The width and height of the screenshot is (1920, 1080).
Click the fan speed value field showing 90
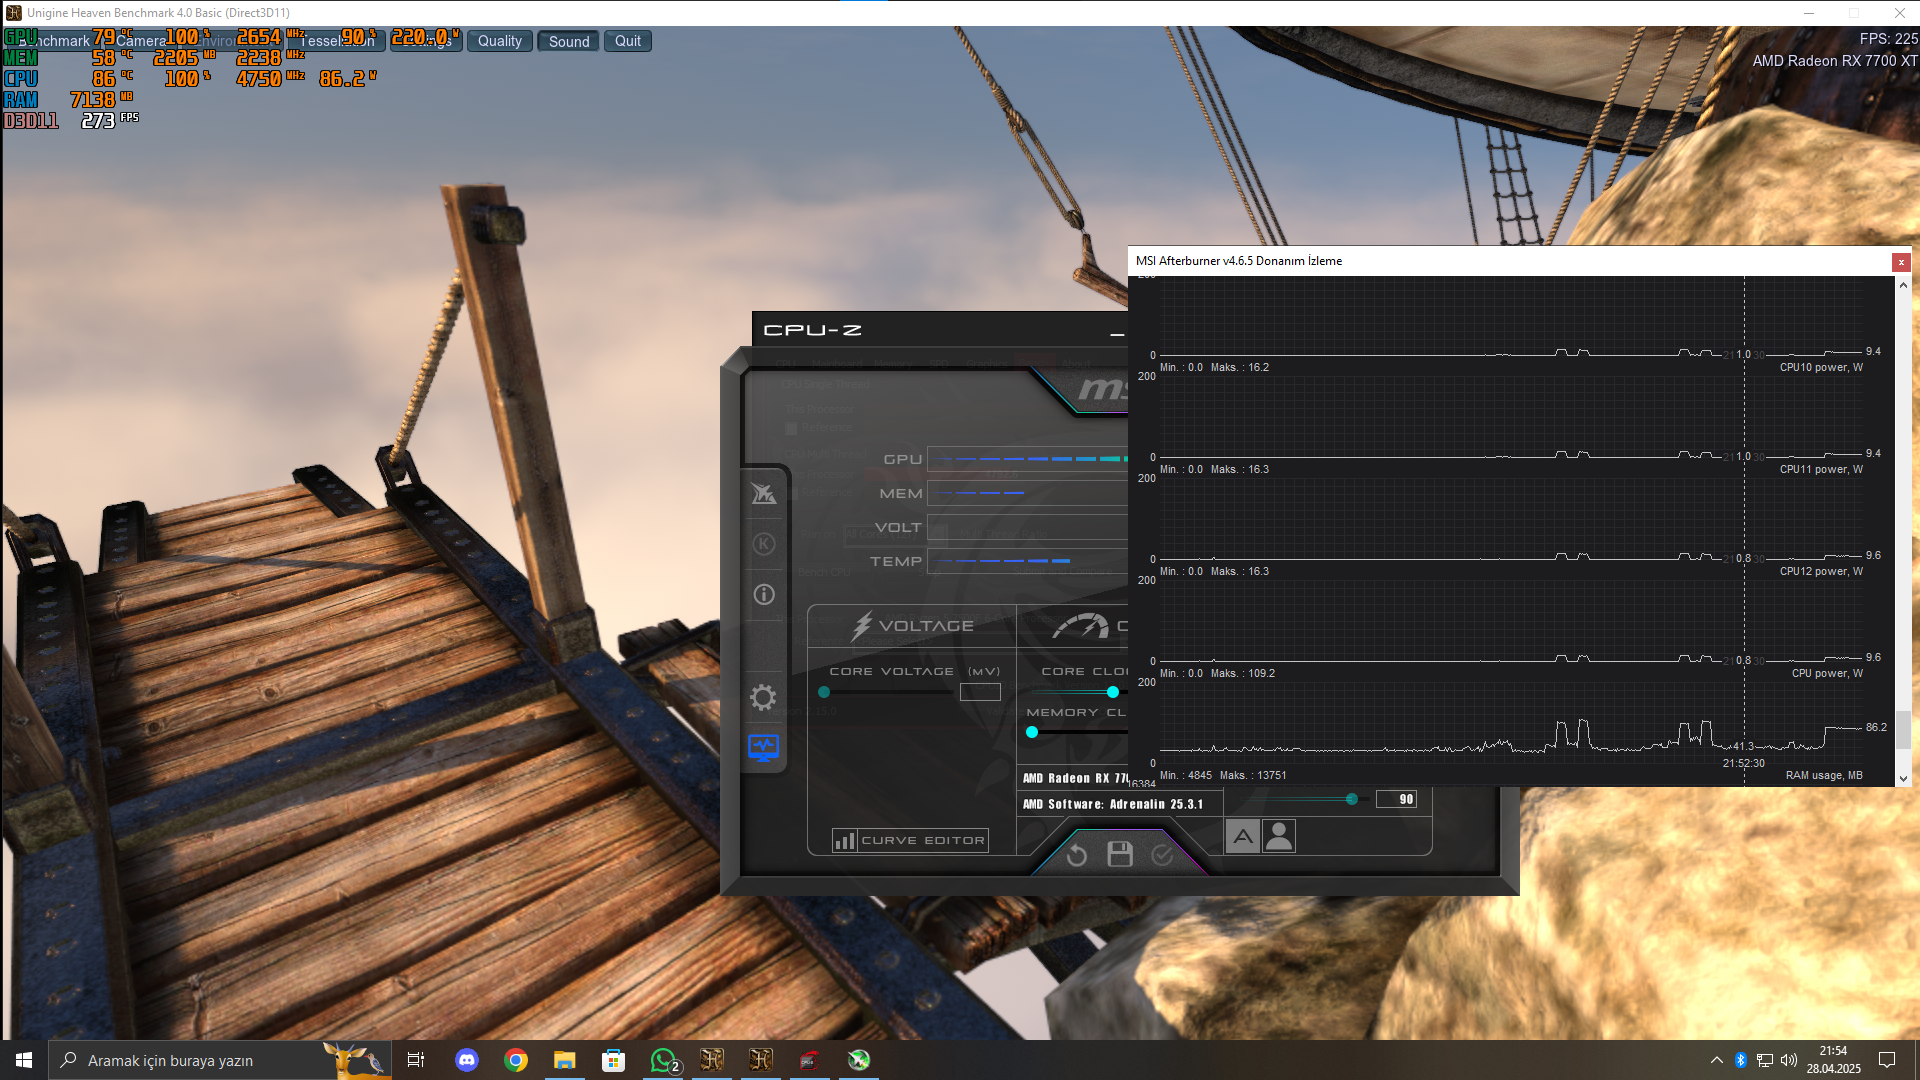[1397, 799]
